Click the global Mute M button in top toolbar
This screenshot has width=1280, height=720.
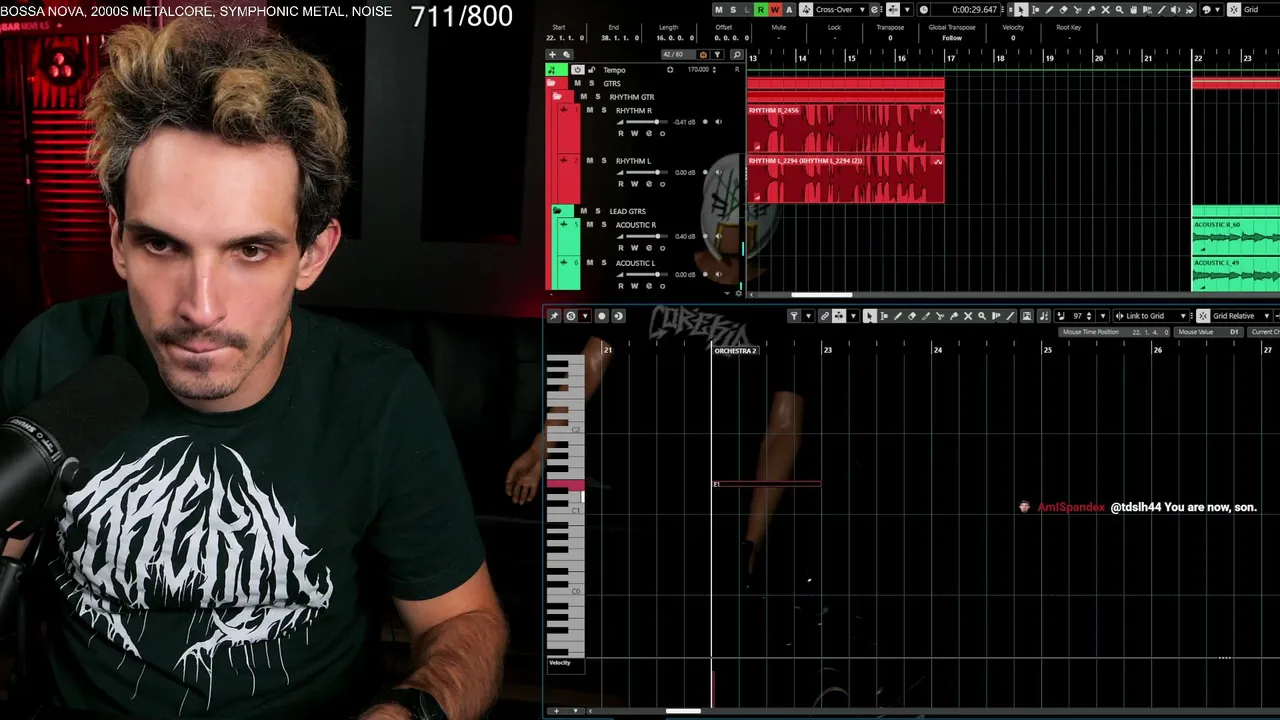(718, 10)
